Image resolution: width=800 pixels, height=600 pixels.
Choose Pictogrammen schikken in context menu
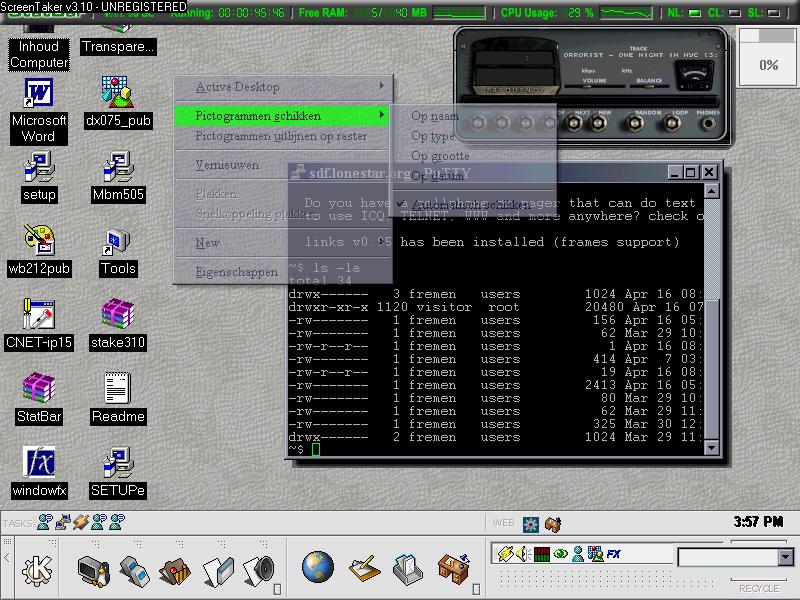(282, 116)
